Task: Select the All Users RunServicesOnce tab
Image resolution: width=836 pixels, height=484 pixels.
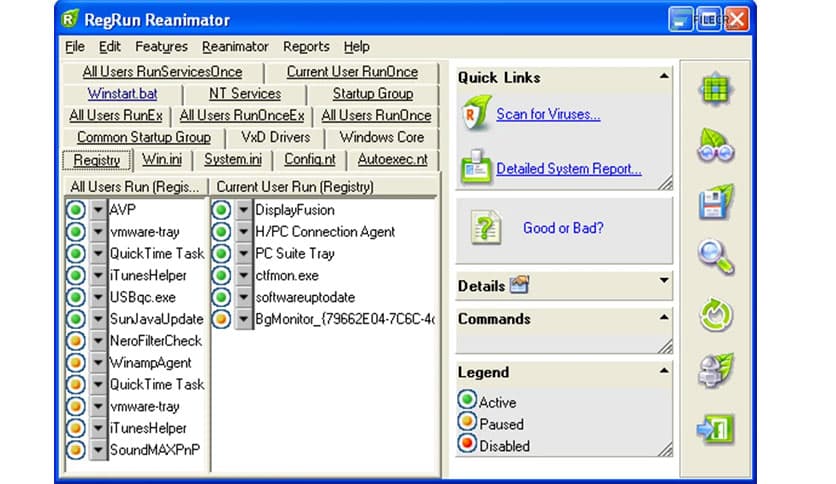Action: (163, 72)
